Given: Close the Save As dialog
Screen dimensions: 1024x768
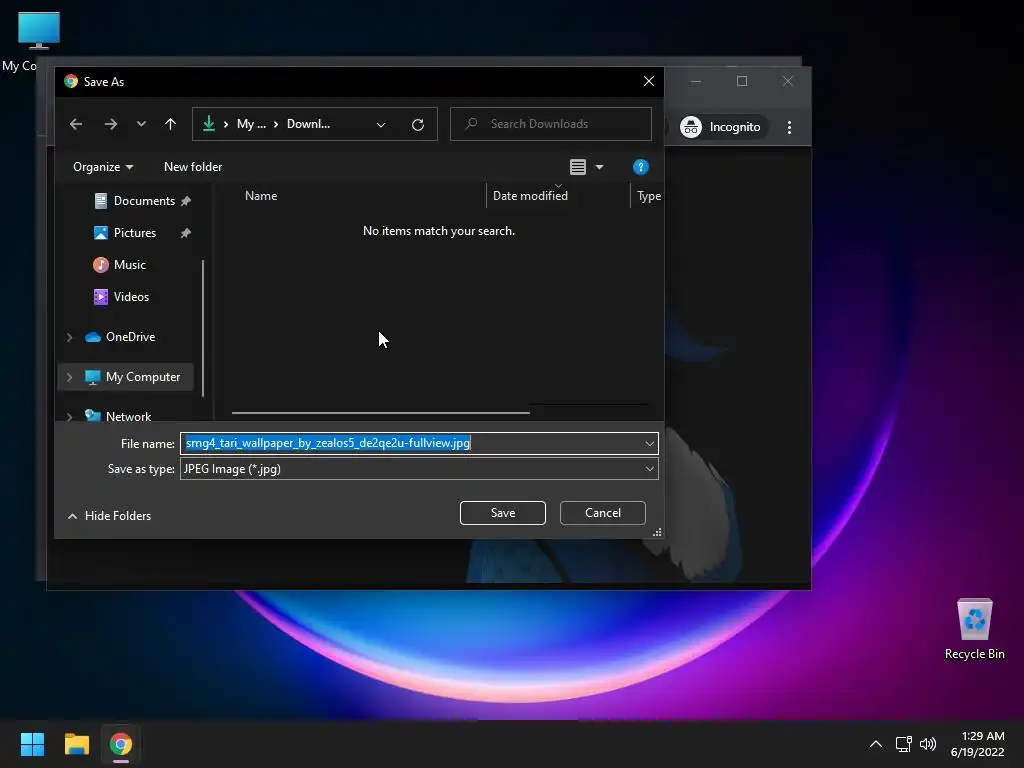Looking at the screenshot, I should 648,82.
